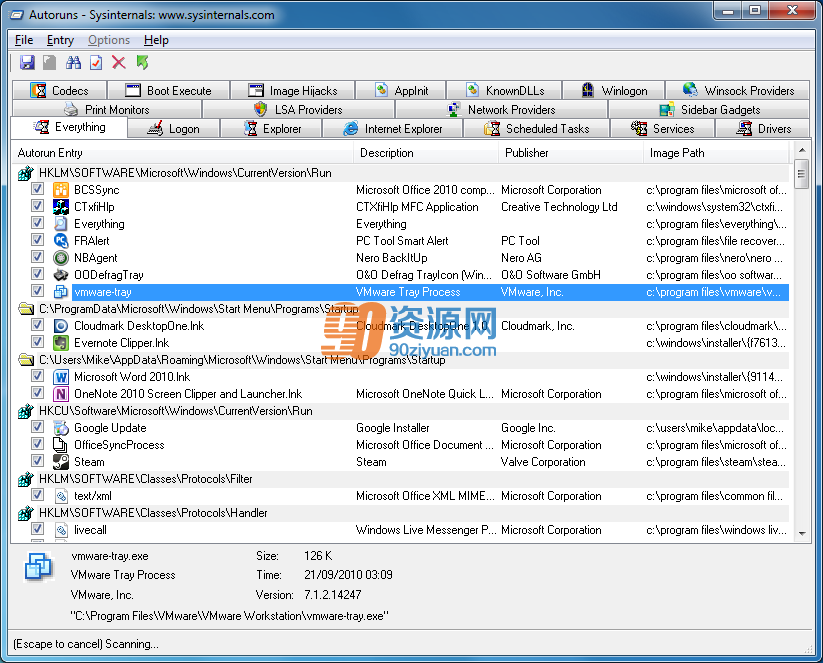Click the text/xml filter entry icon
This screenshot has height=663, width=823.
pyautogui.click(x=61, y=496)
